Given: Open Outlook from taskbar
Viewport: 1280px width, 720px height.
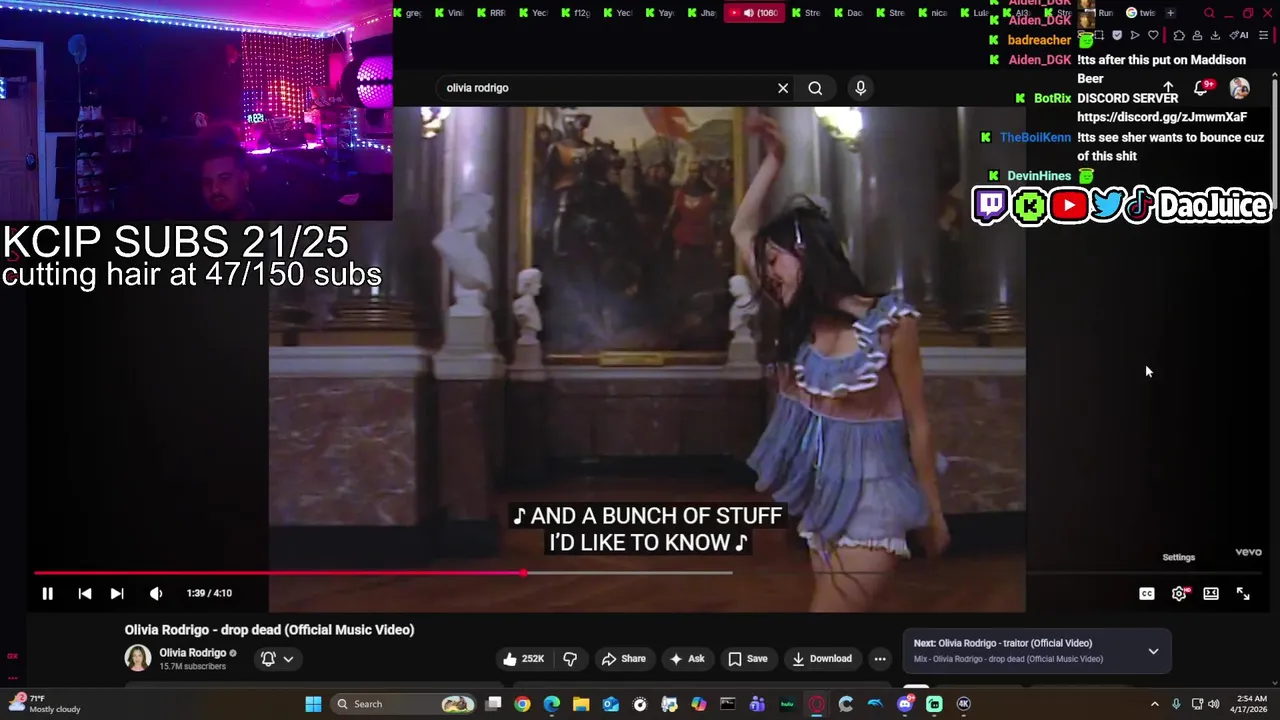Looking at the screenshot, I should click(611, 704).
